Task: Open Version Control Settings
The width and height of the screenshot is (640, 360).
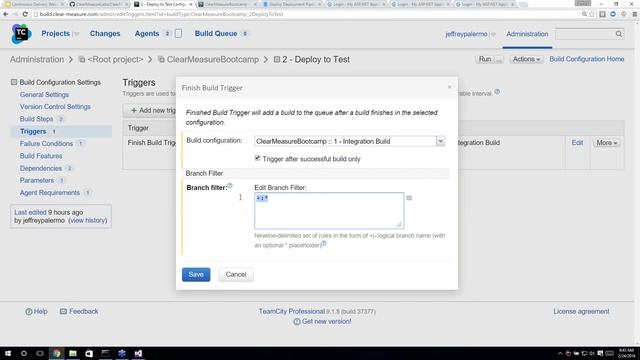Action: coord(55,107)
